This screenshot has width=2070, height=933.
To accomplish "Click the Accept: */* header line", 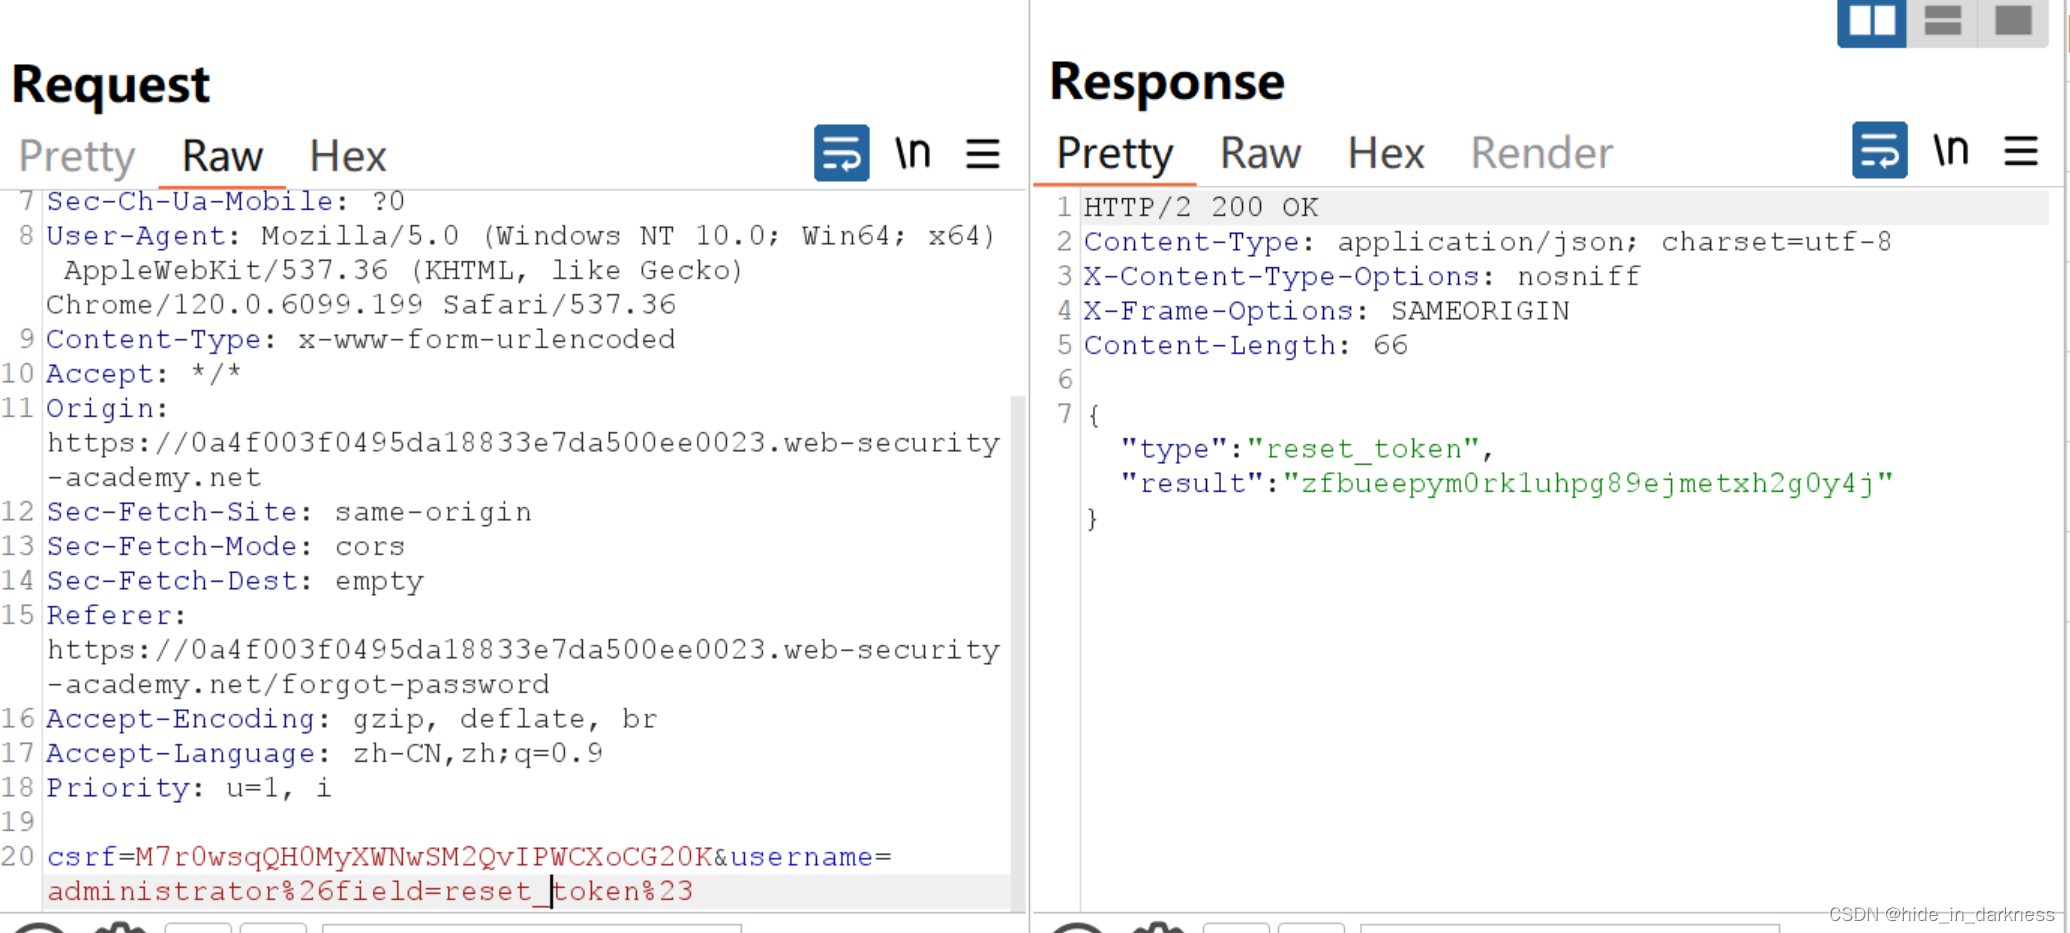I will pyautogui.click(x=144, y=374).
